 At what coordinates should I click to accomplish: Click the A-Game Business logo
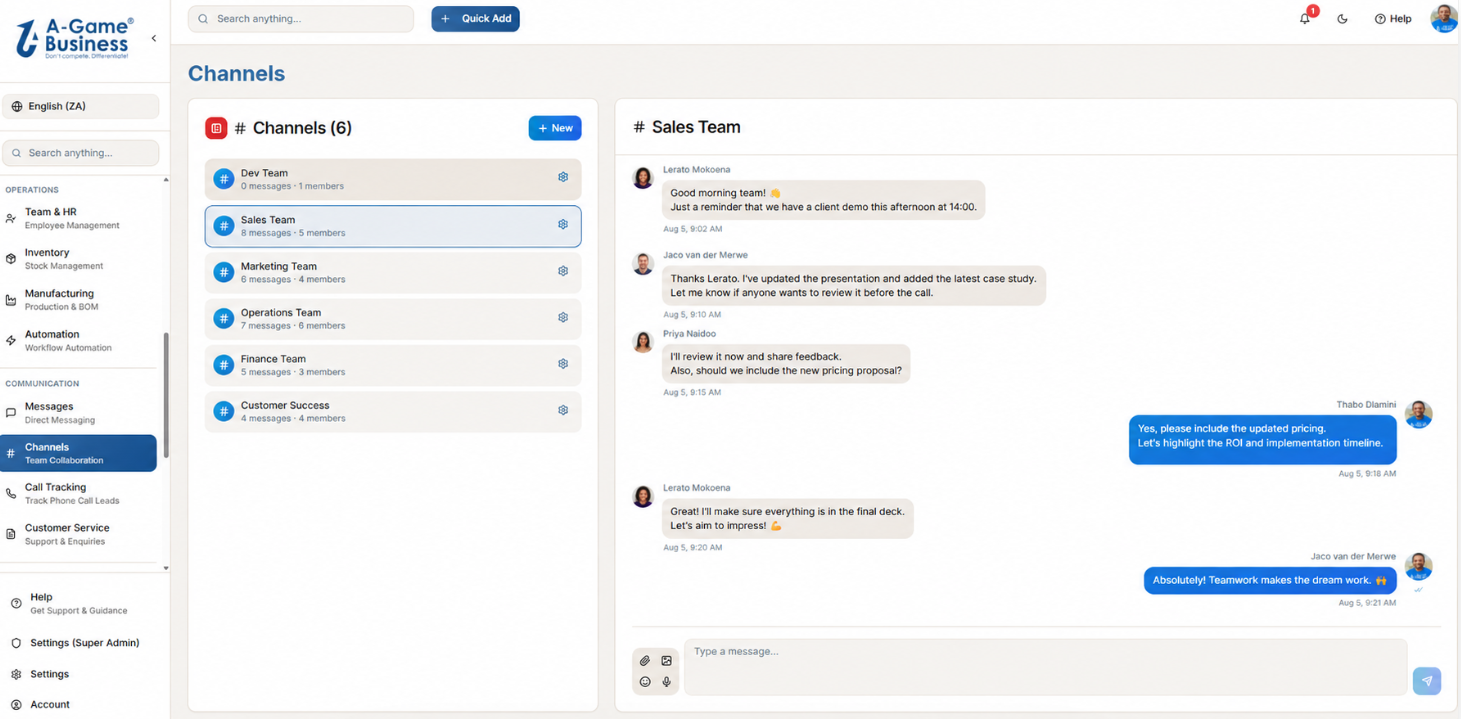74,38
